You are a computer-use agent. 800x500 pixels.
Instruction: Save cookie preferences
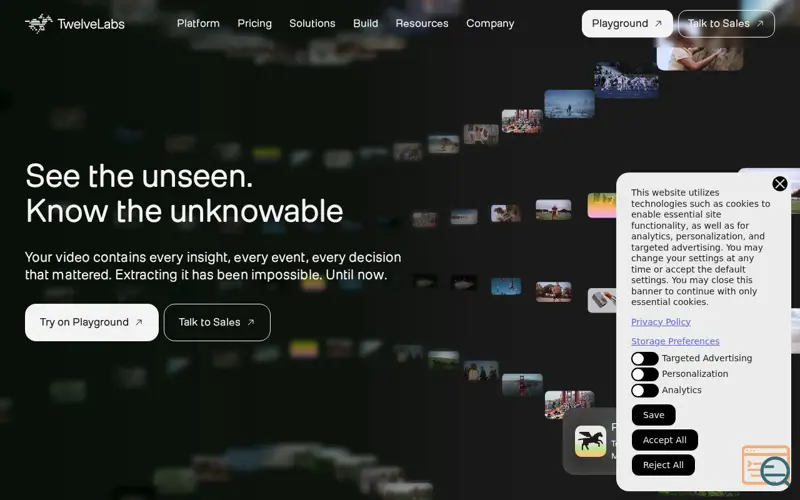[654, 415]
